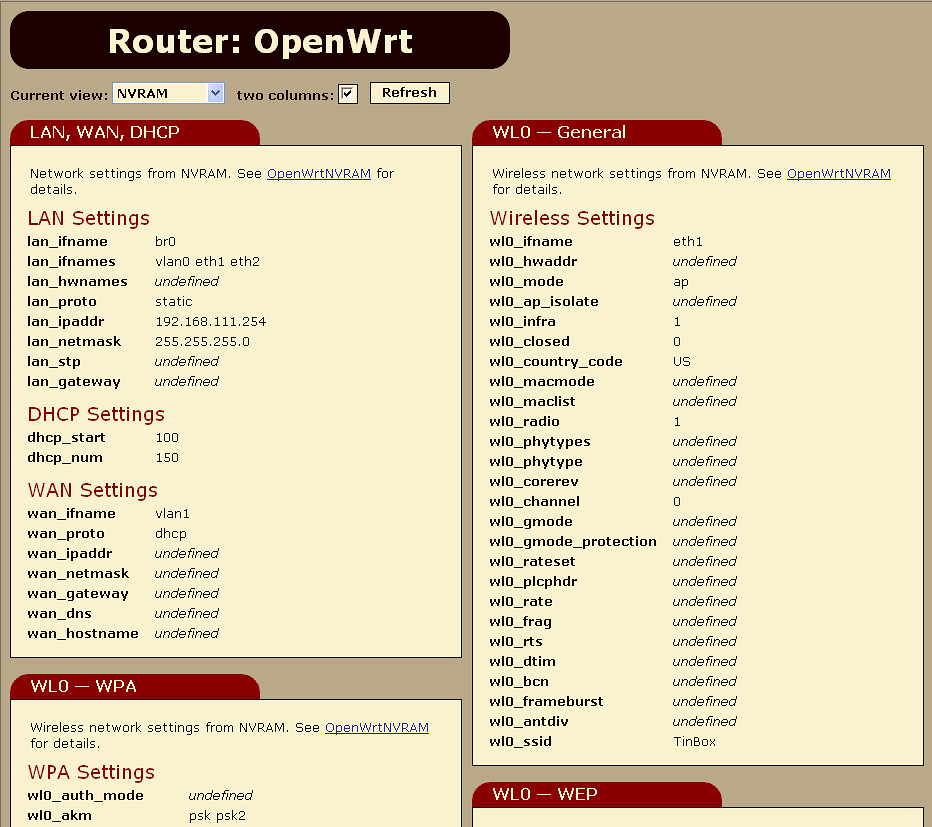Click the lan_stp label
The height and width of the screenshot is (827, 932).
[x=53, y=362]
